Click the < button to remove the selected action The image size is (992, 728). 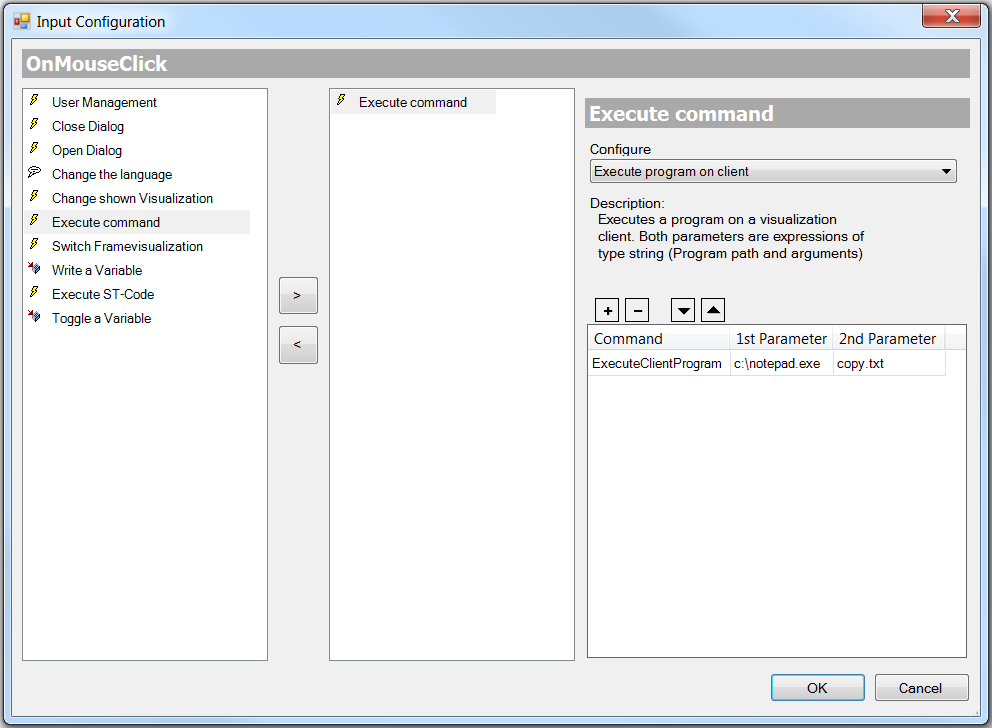[x=298, y=344]
